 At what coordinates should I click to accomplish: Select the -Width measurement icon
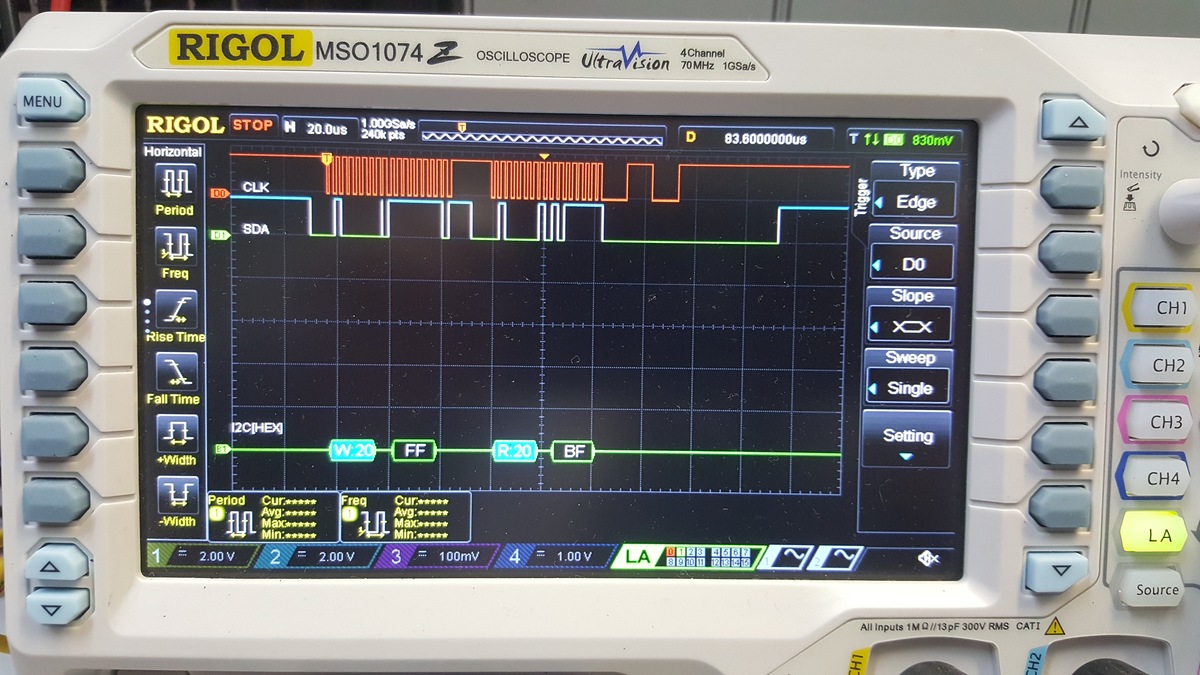tap(177, 494)
